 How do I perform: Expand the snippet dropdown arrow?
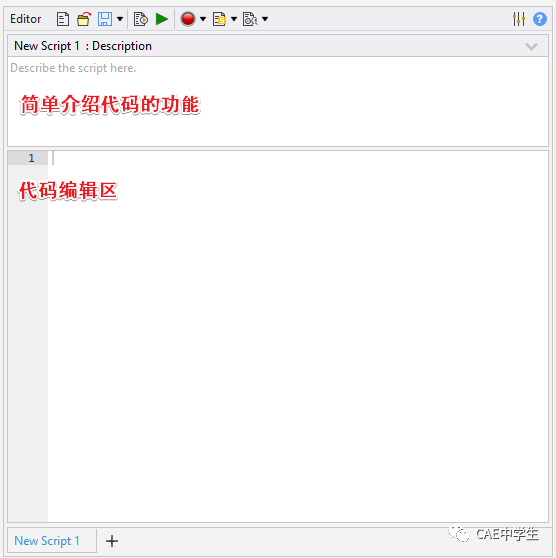234,19
